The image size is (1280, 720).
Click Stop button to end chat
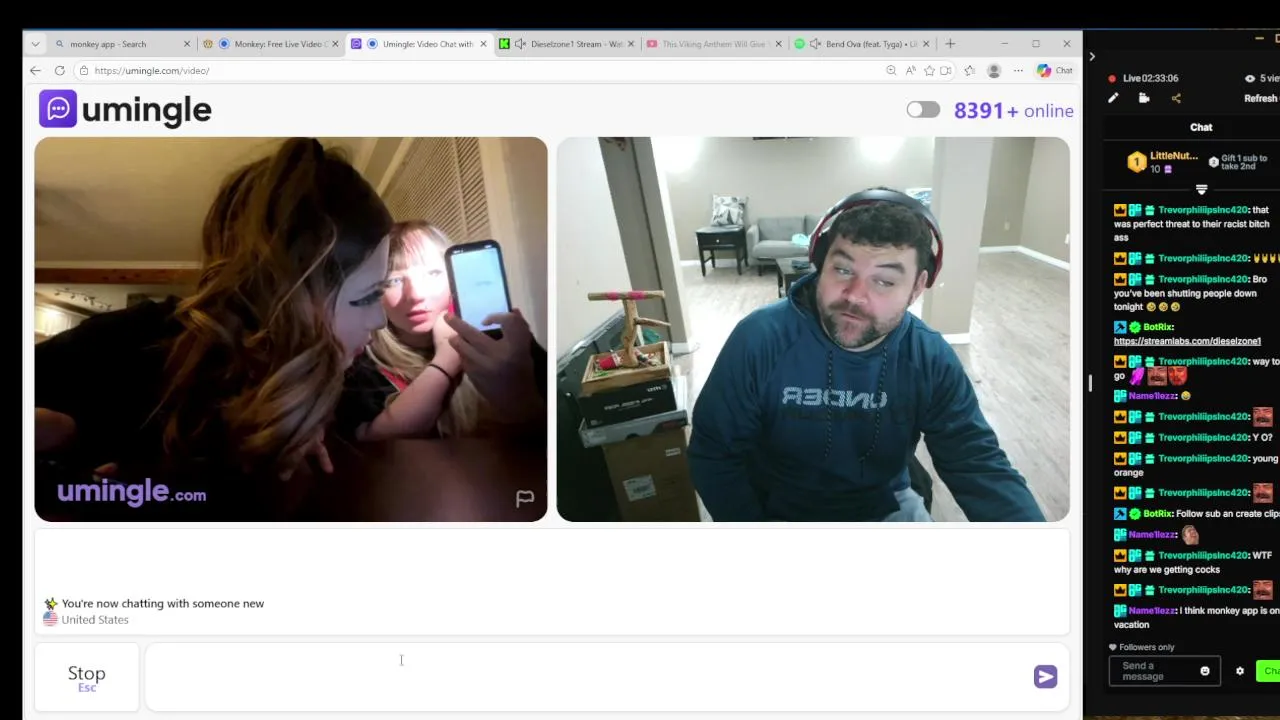point(87,677)
